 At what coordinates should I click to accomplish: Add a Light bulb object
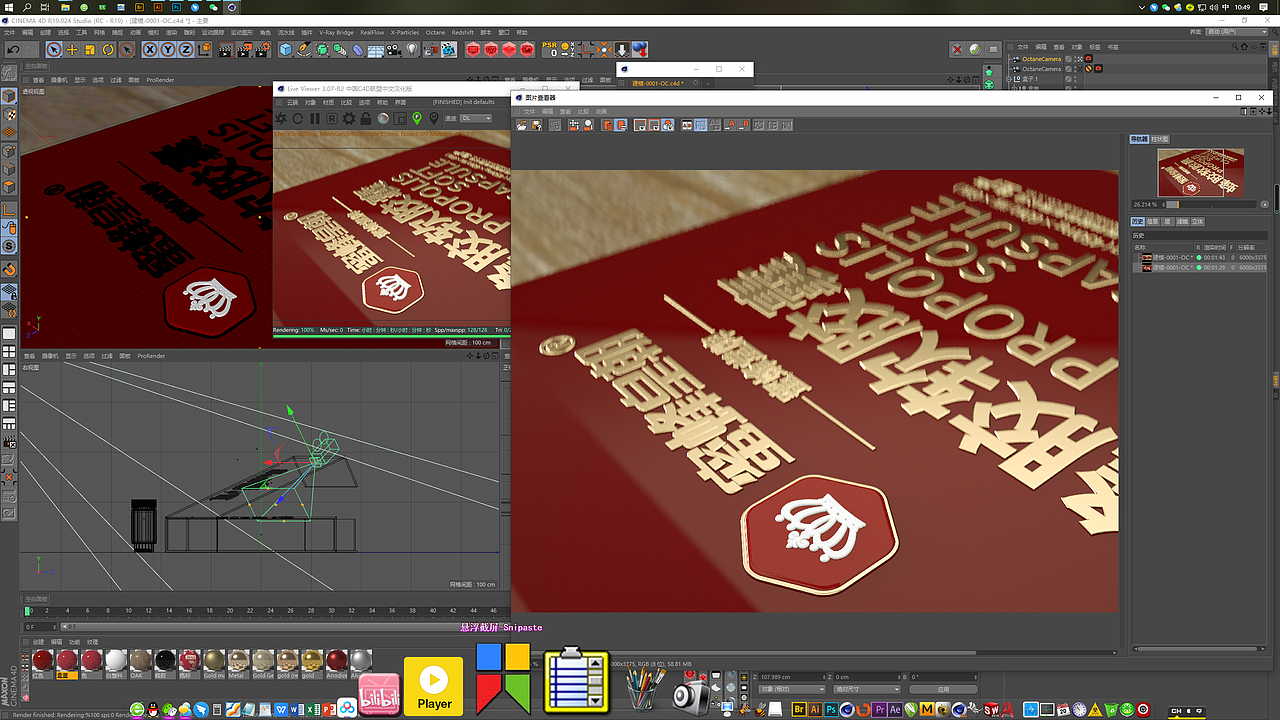point(412,49)
